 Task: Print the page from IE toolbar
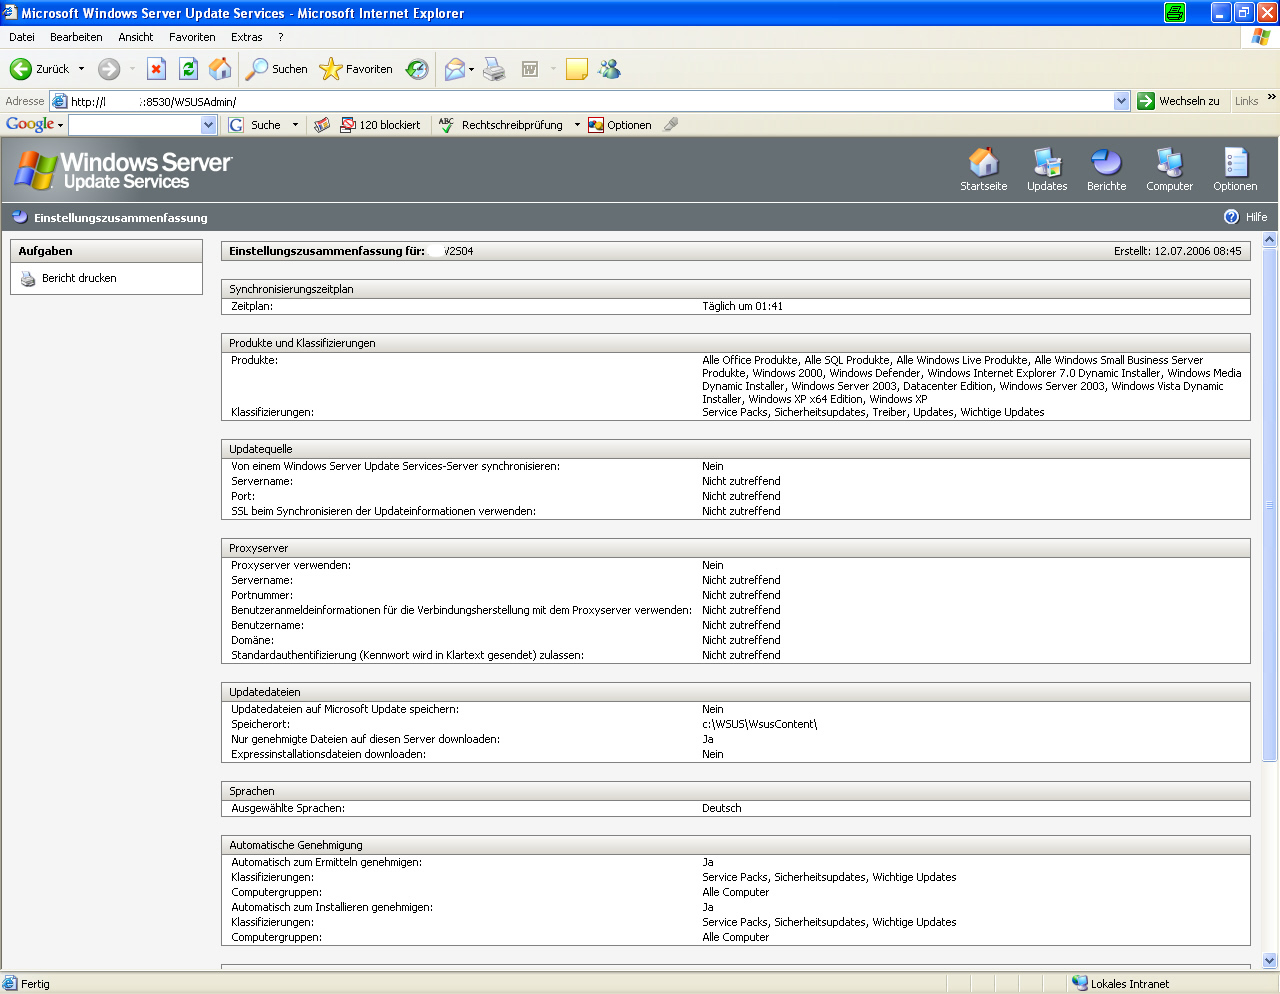(x=494, y=69)
